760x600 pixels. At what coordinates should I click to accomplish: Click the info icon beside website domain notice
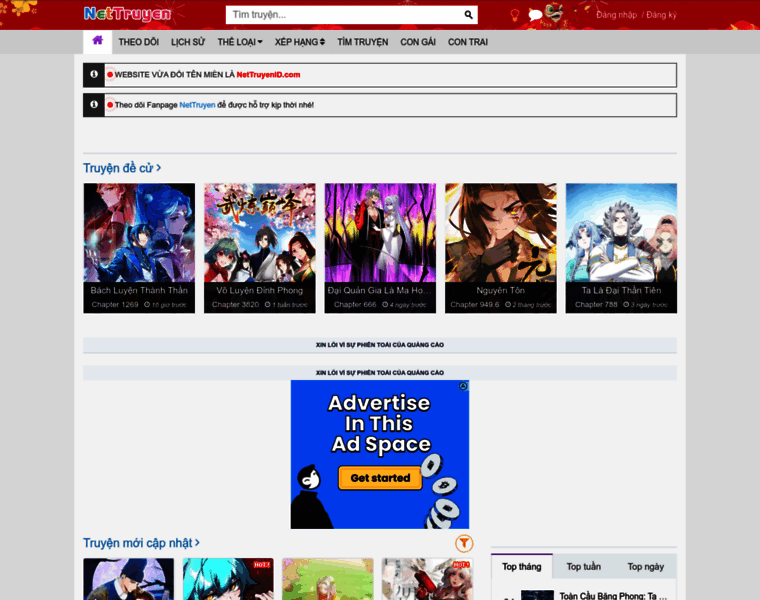point(94,74)
